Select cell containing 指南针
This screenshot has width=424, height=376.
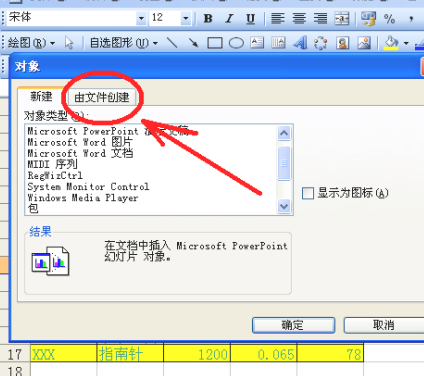coord(130,354)
